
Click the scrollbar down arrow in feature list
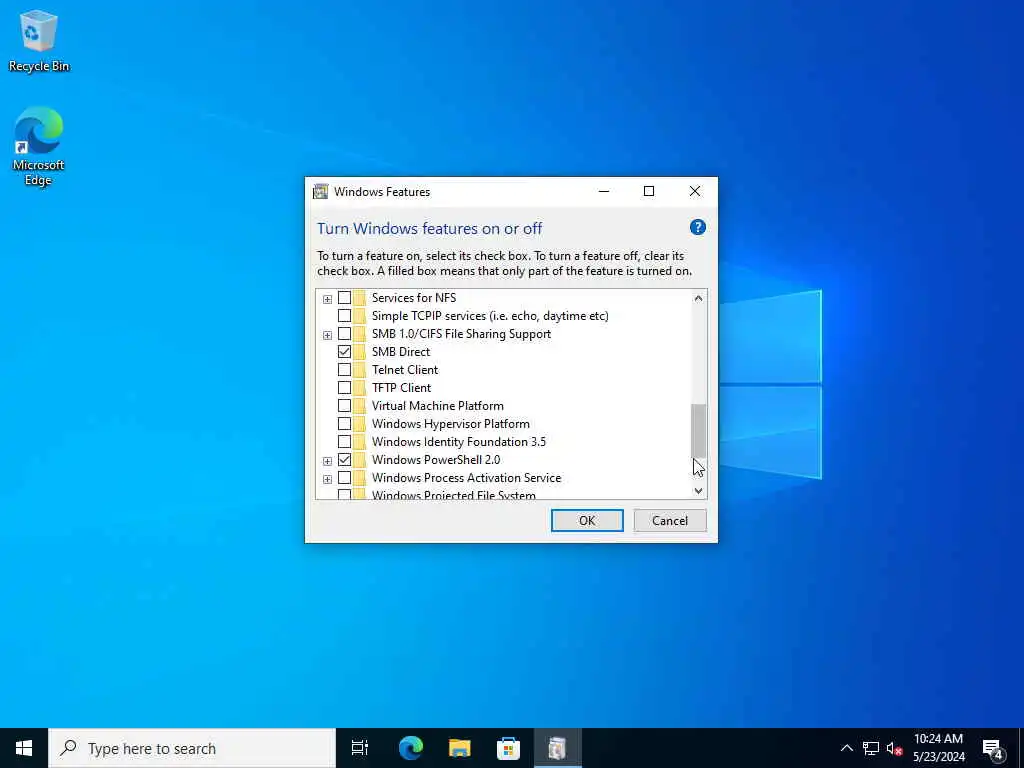pyautogui.click(x=699, y=490)
